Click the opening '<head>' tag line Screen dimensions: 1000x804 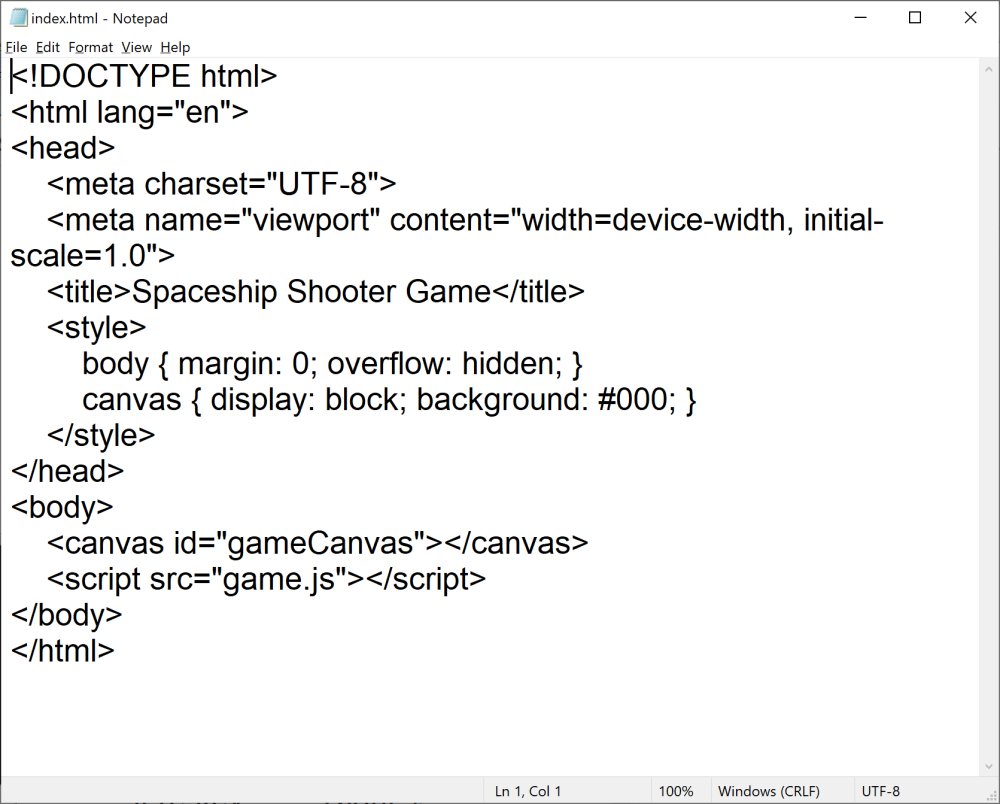pyautogui.click(x=63, y=148)
